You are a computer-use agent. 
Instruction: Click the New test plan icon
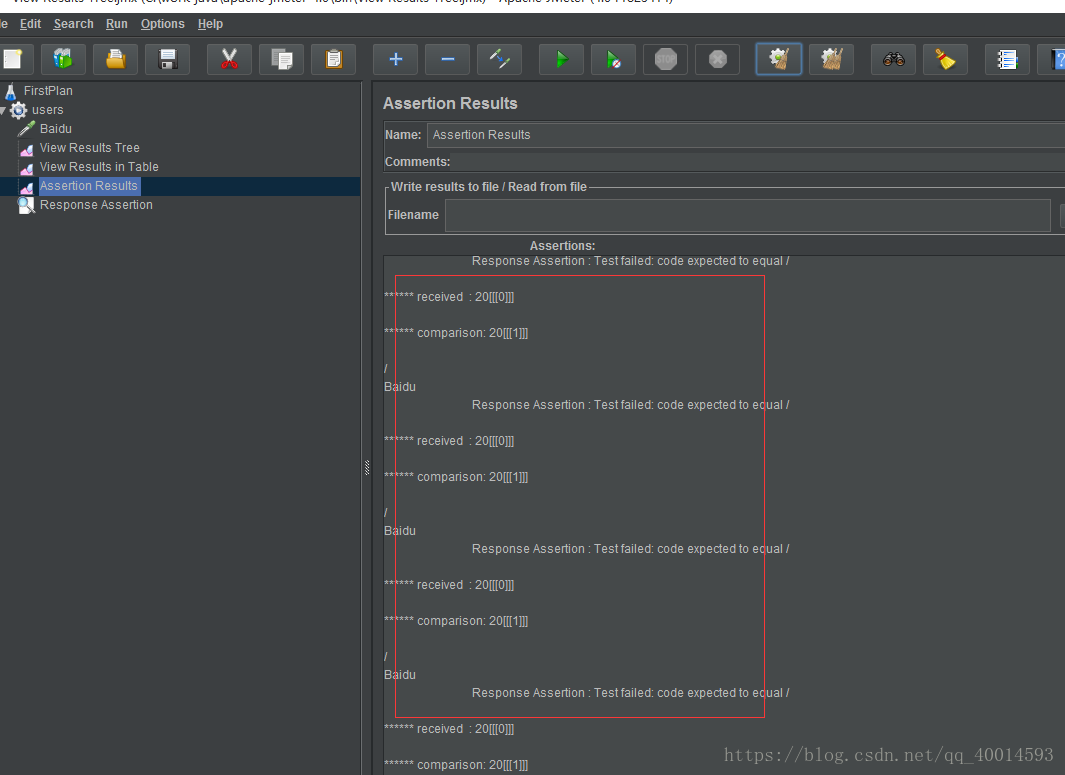point(14,59)
